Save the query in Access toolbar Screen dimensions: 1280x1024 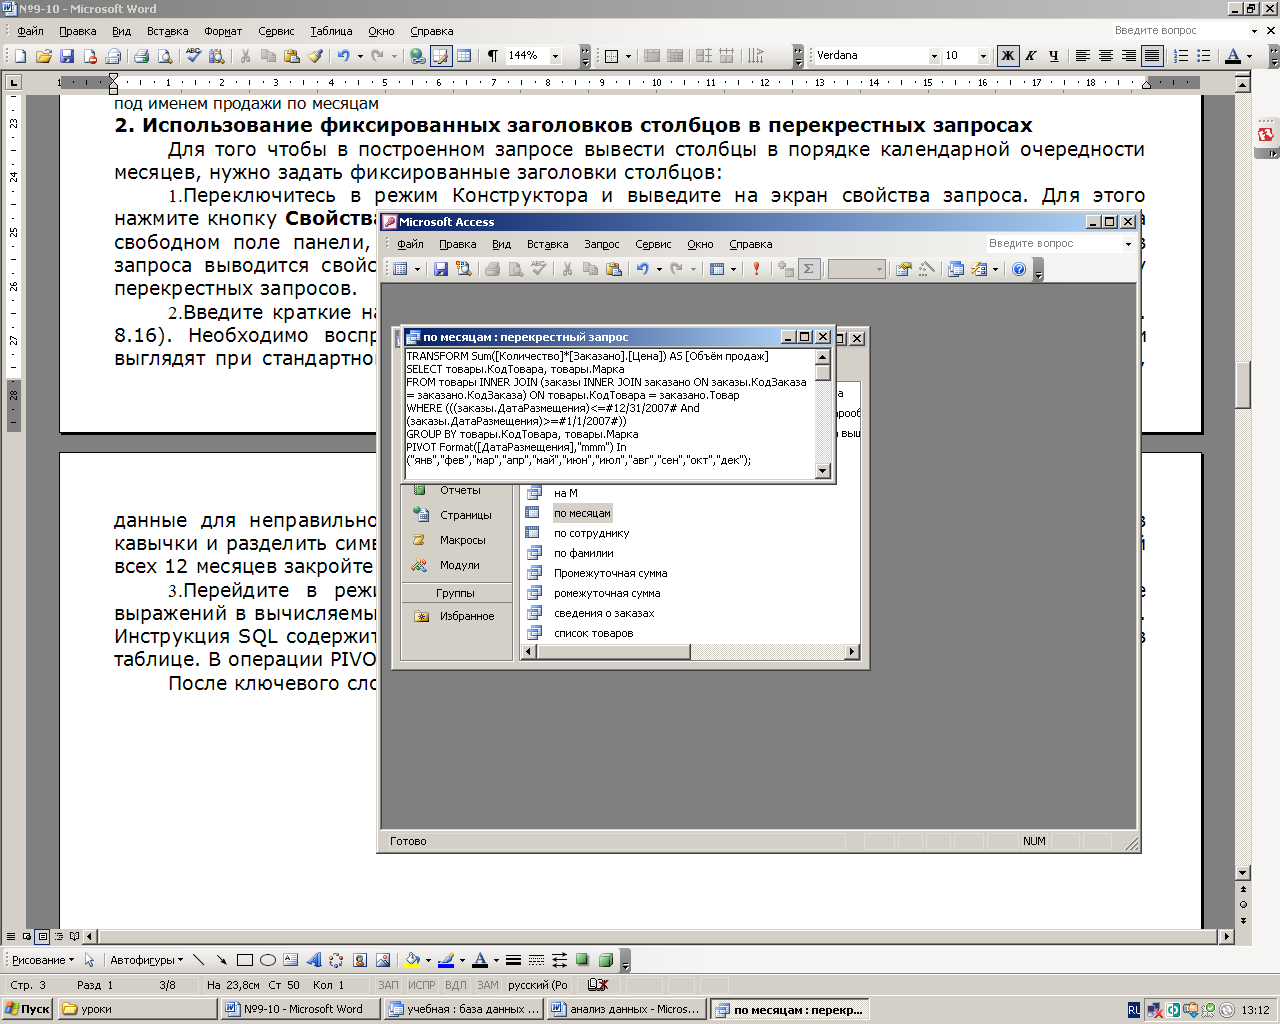coord(440,269)
